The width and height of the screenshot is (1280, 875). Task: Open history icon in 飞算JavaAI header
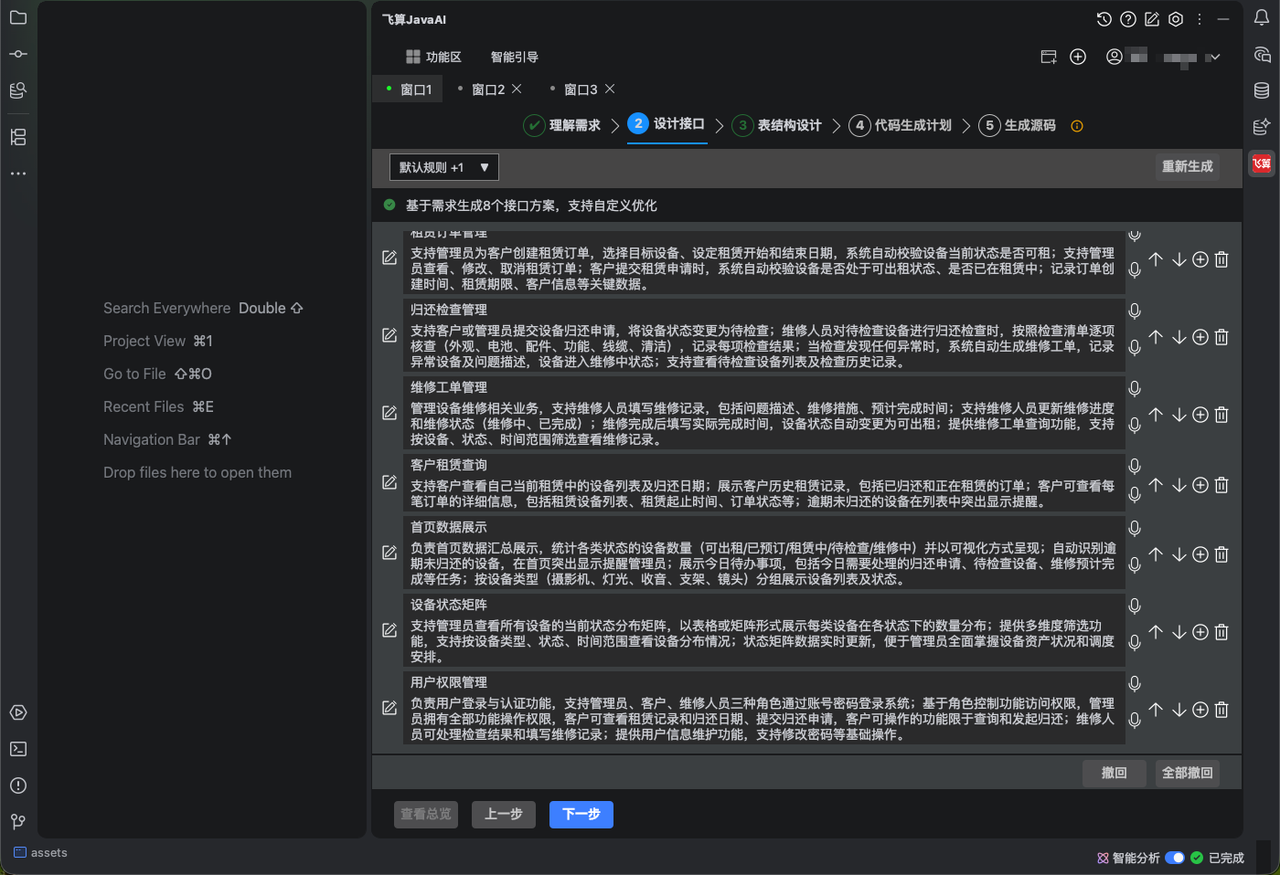1104,19
